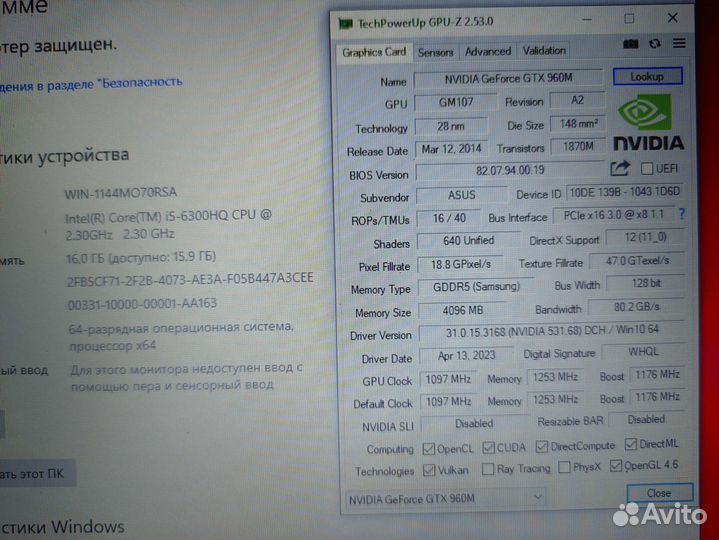The width and height of the screenshot is (719, 540).
Task: Click device name WIN-1144MO70RSA in Settings
Action: pos(121,193)
